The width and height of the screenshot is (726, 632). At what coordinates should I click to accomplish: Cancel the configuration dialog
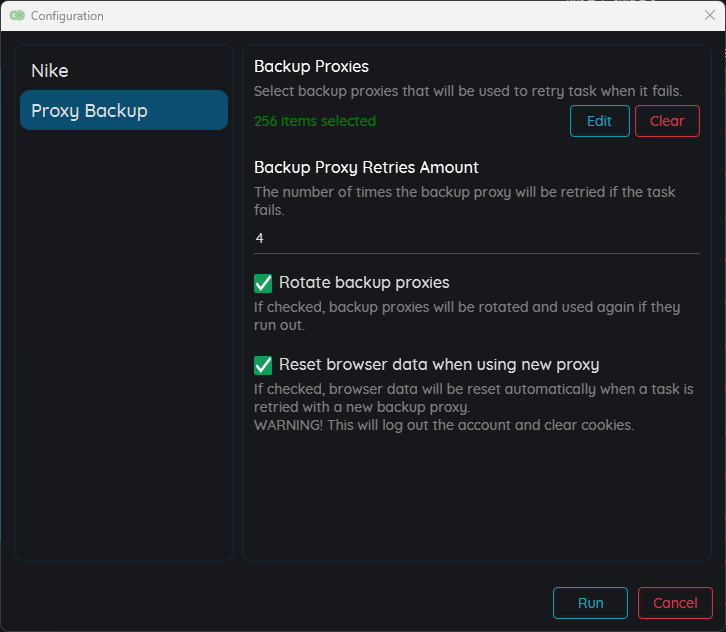tap(675, 603)
